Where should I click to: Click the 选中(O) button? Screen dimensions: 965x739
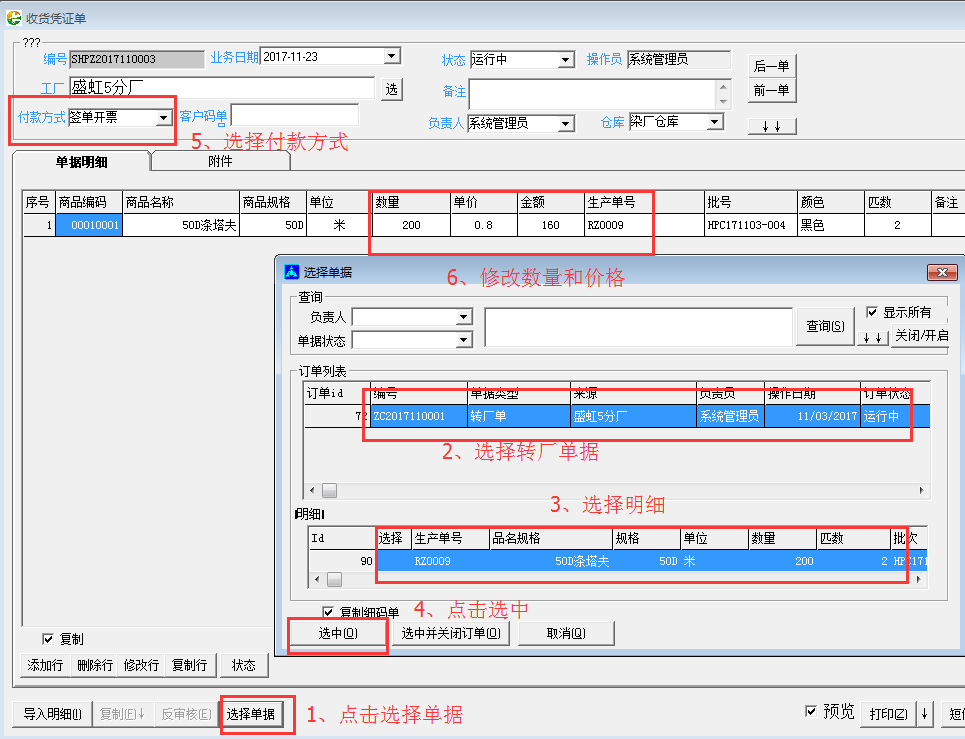point(338,633)
